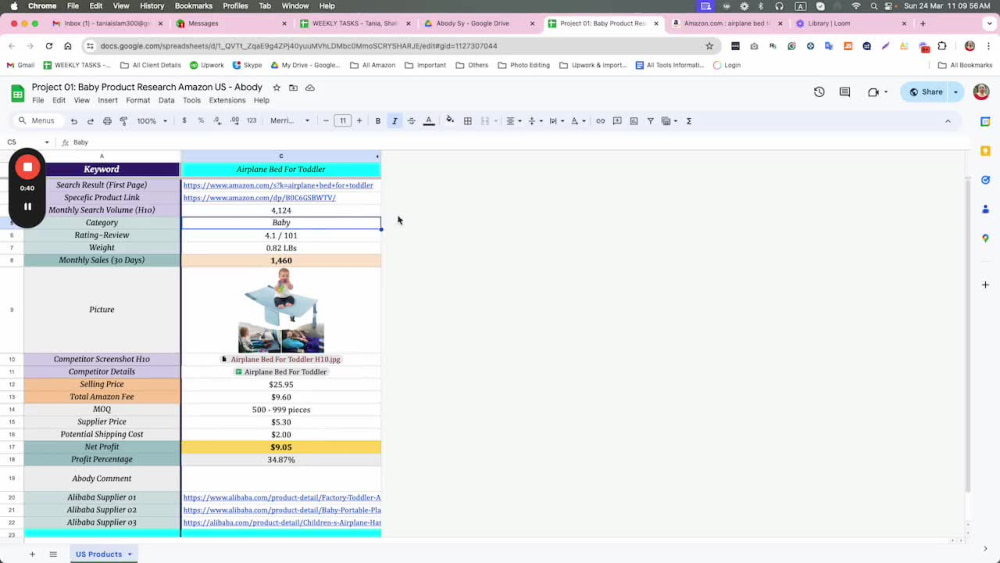The image size is (1000, 563).
Task: Click the airplane bed product picture
Action: pos(281,310)
